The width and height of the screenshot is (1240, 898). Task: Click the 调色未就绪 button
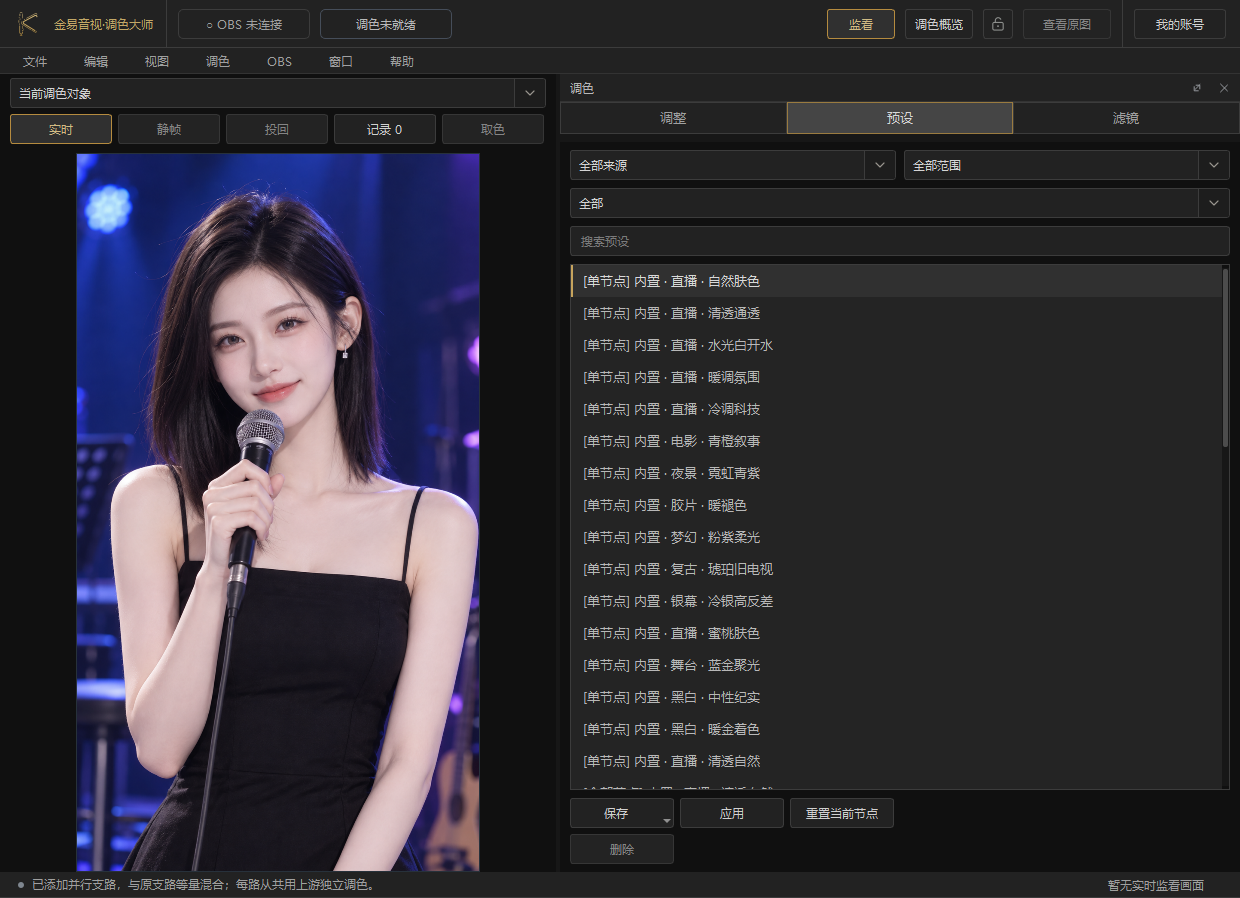tap(386, 24)
